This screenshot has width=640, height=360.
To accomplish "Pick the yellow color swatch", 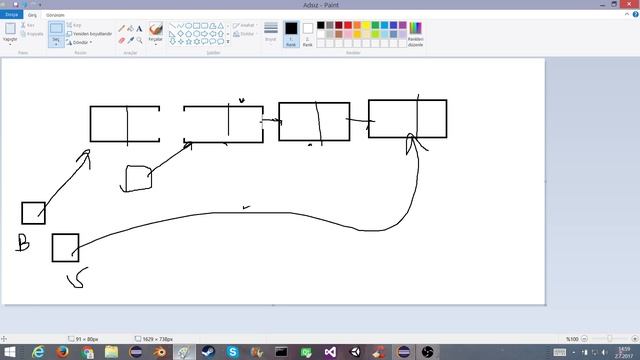I will coord(366,25).
